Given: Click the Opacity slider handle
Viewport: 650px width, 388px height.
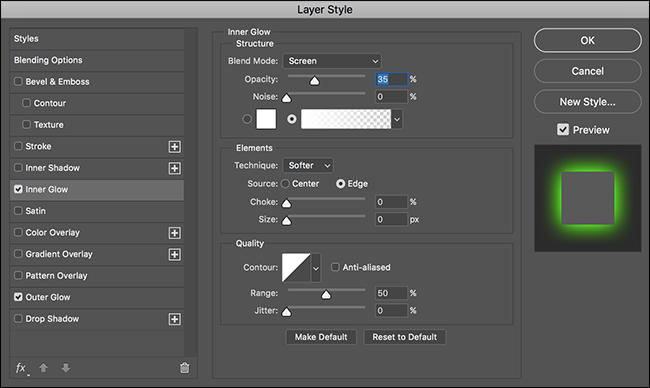Looking at the screenshot, I should click(x=315, y=81).
